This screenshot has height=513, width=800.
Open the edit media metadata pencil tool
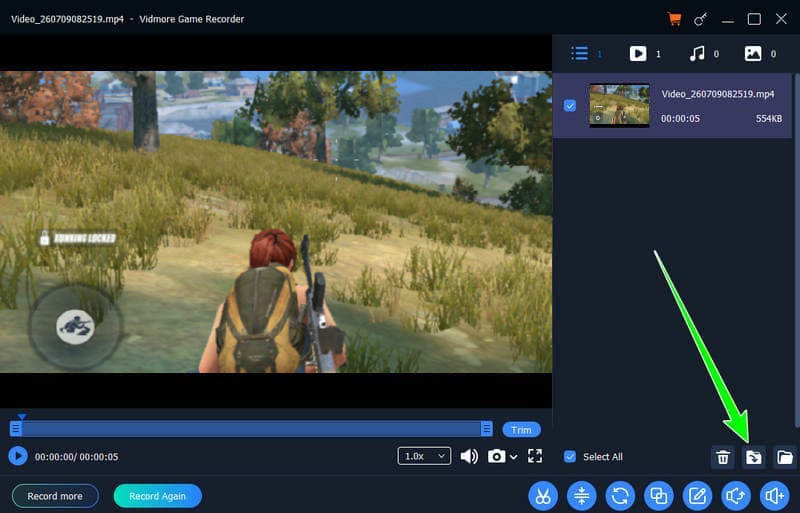pos(697,496)
